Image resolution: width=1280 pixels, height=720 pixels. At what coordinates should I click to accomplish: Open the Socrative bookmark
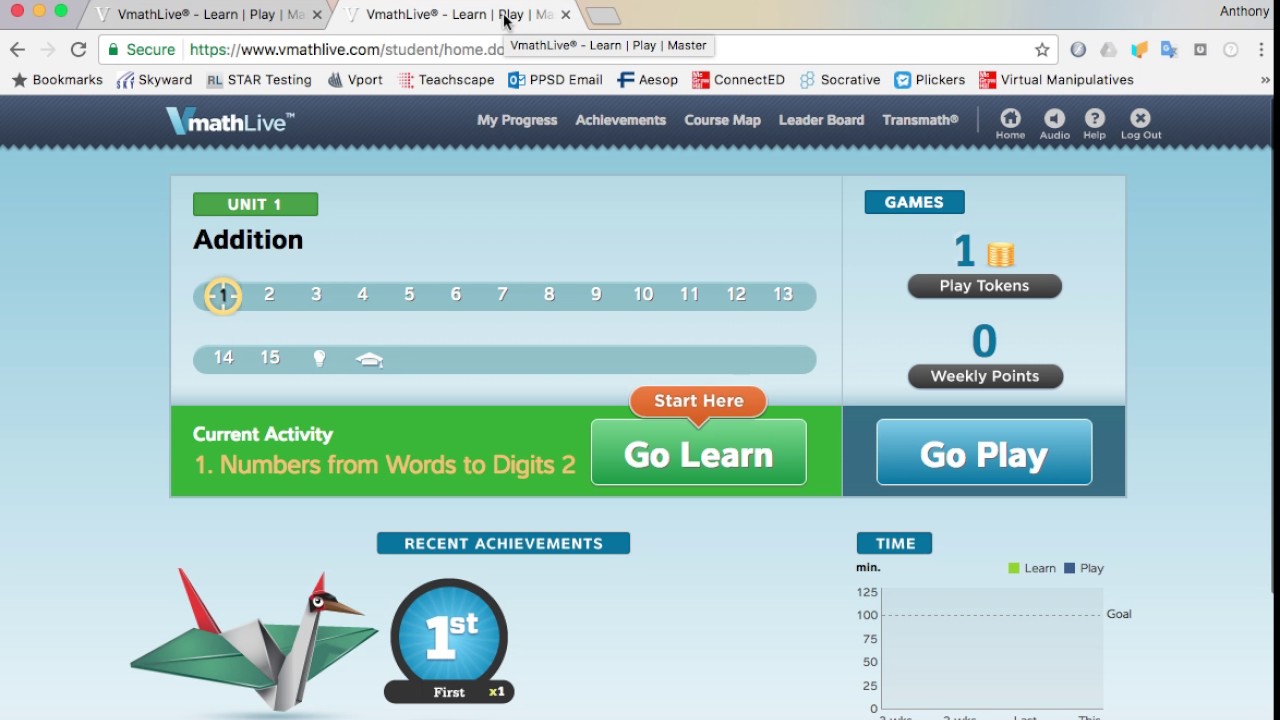coord(840,80)
